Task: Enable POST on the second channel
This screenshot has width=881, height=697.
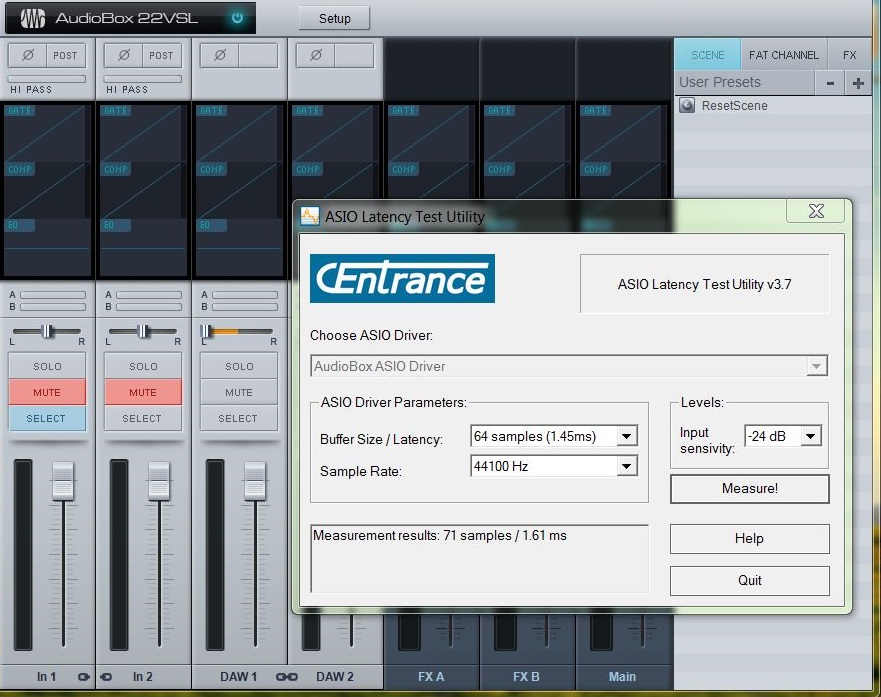Action: 161,55
